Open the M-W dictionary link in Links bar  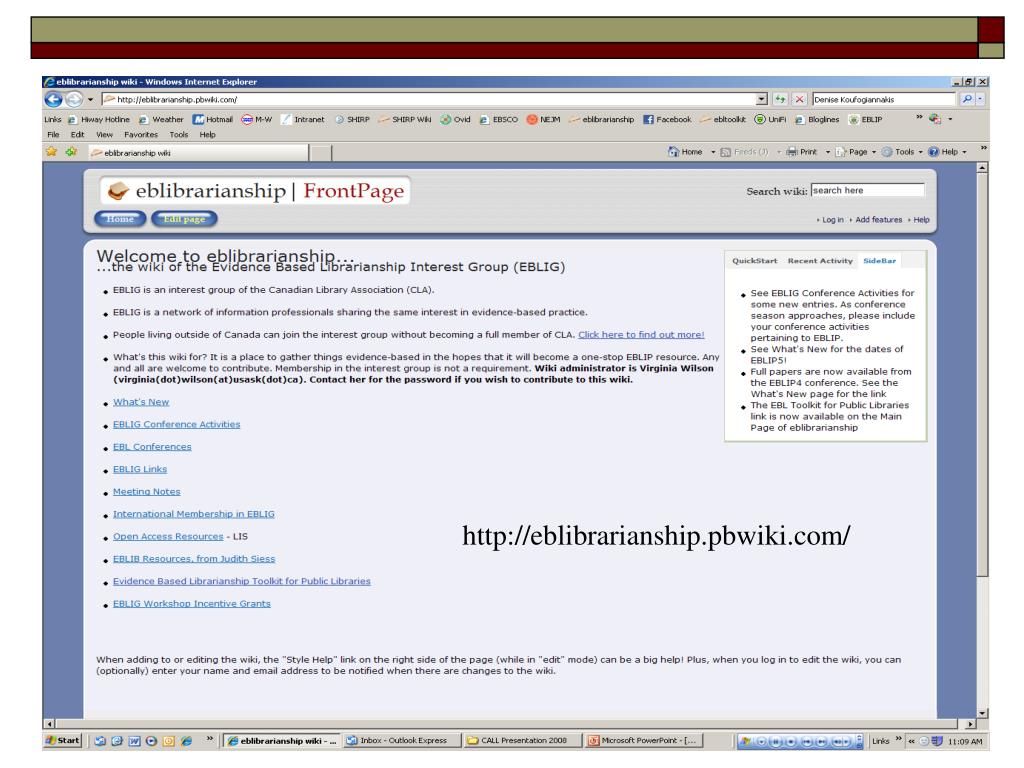click(x=257, y=120)
